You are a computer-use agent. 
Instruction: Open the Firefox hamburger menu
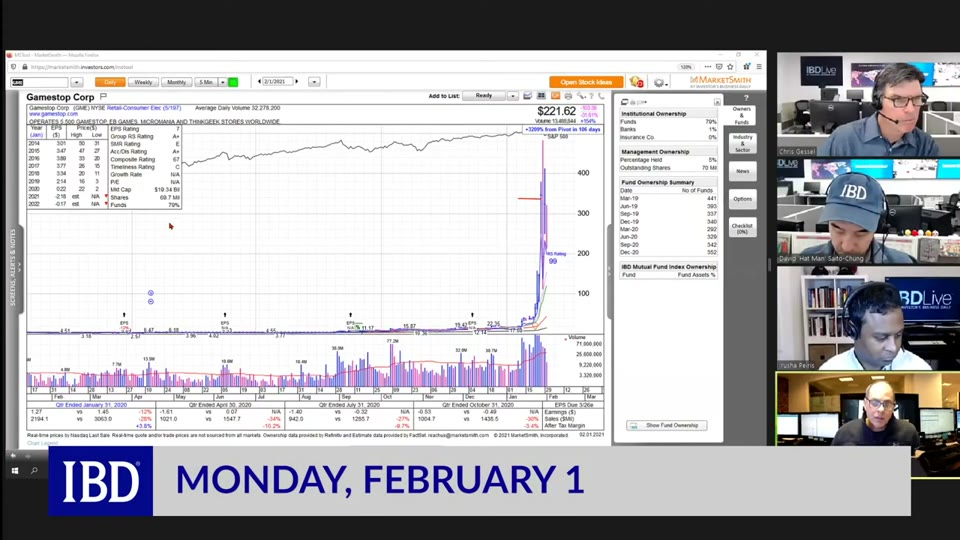pyautogui.click(x=759, y=67)
